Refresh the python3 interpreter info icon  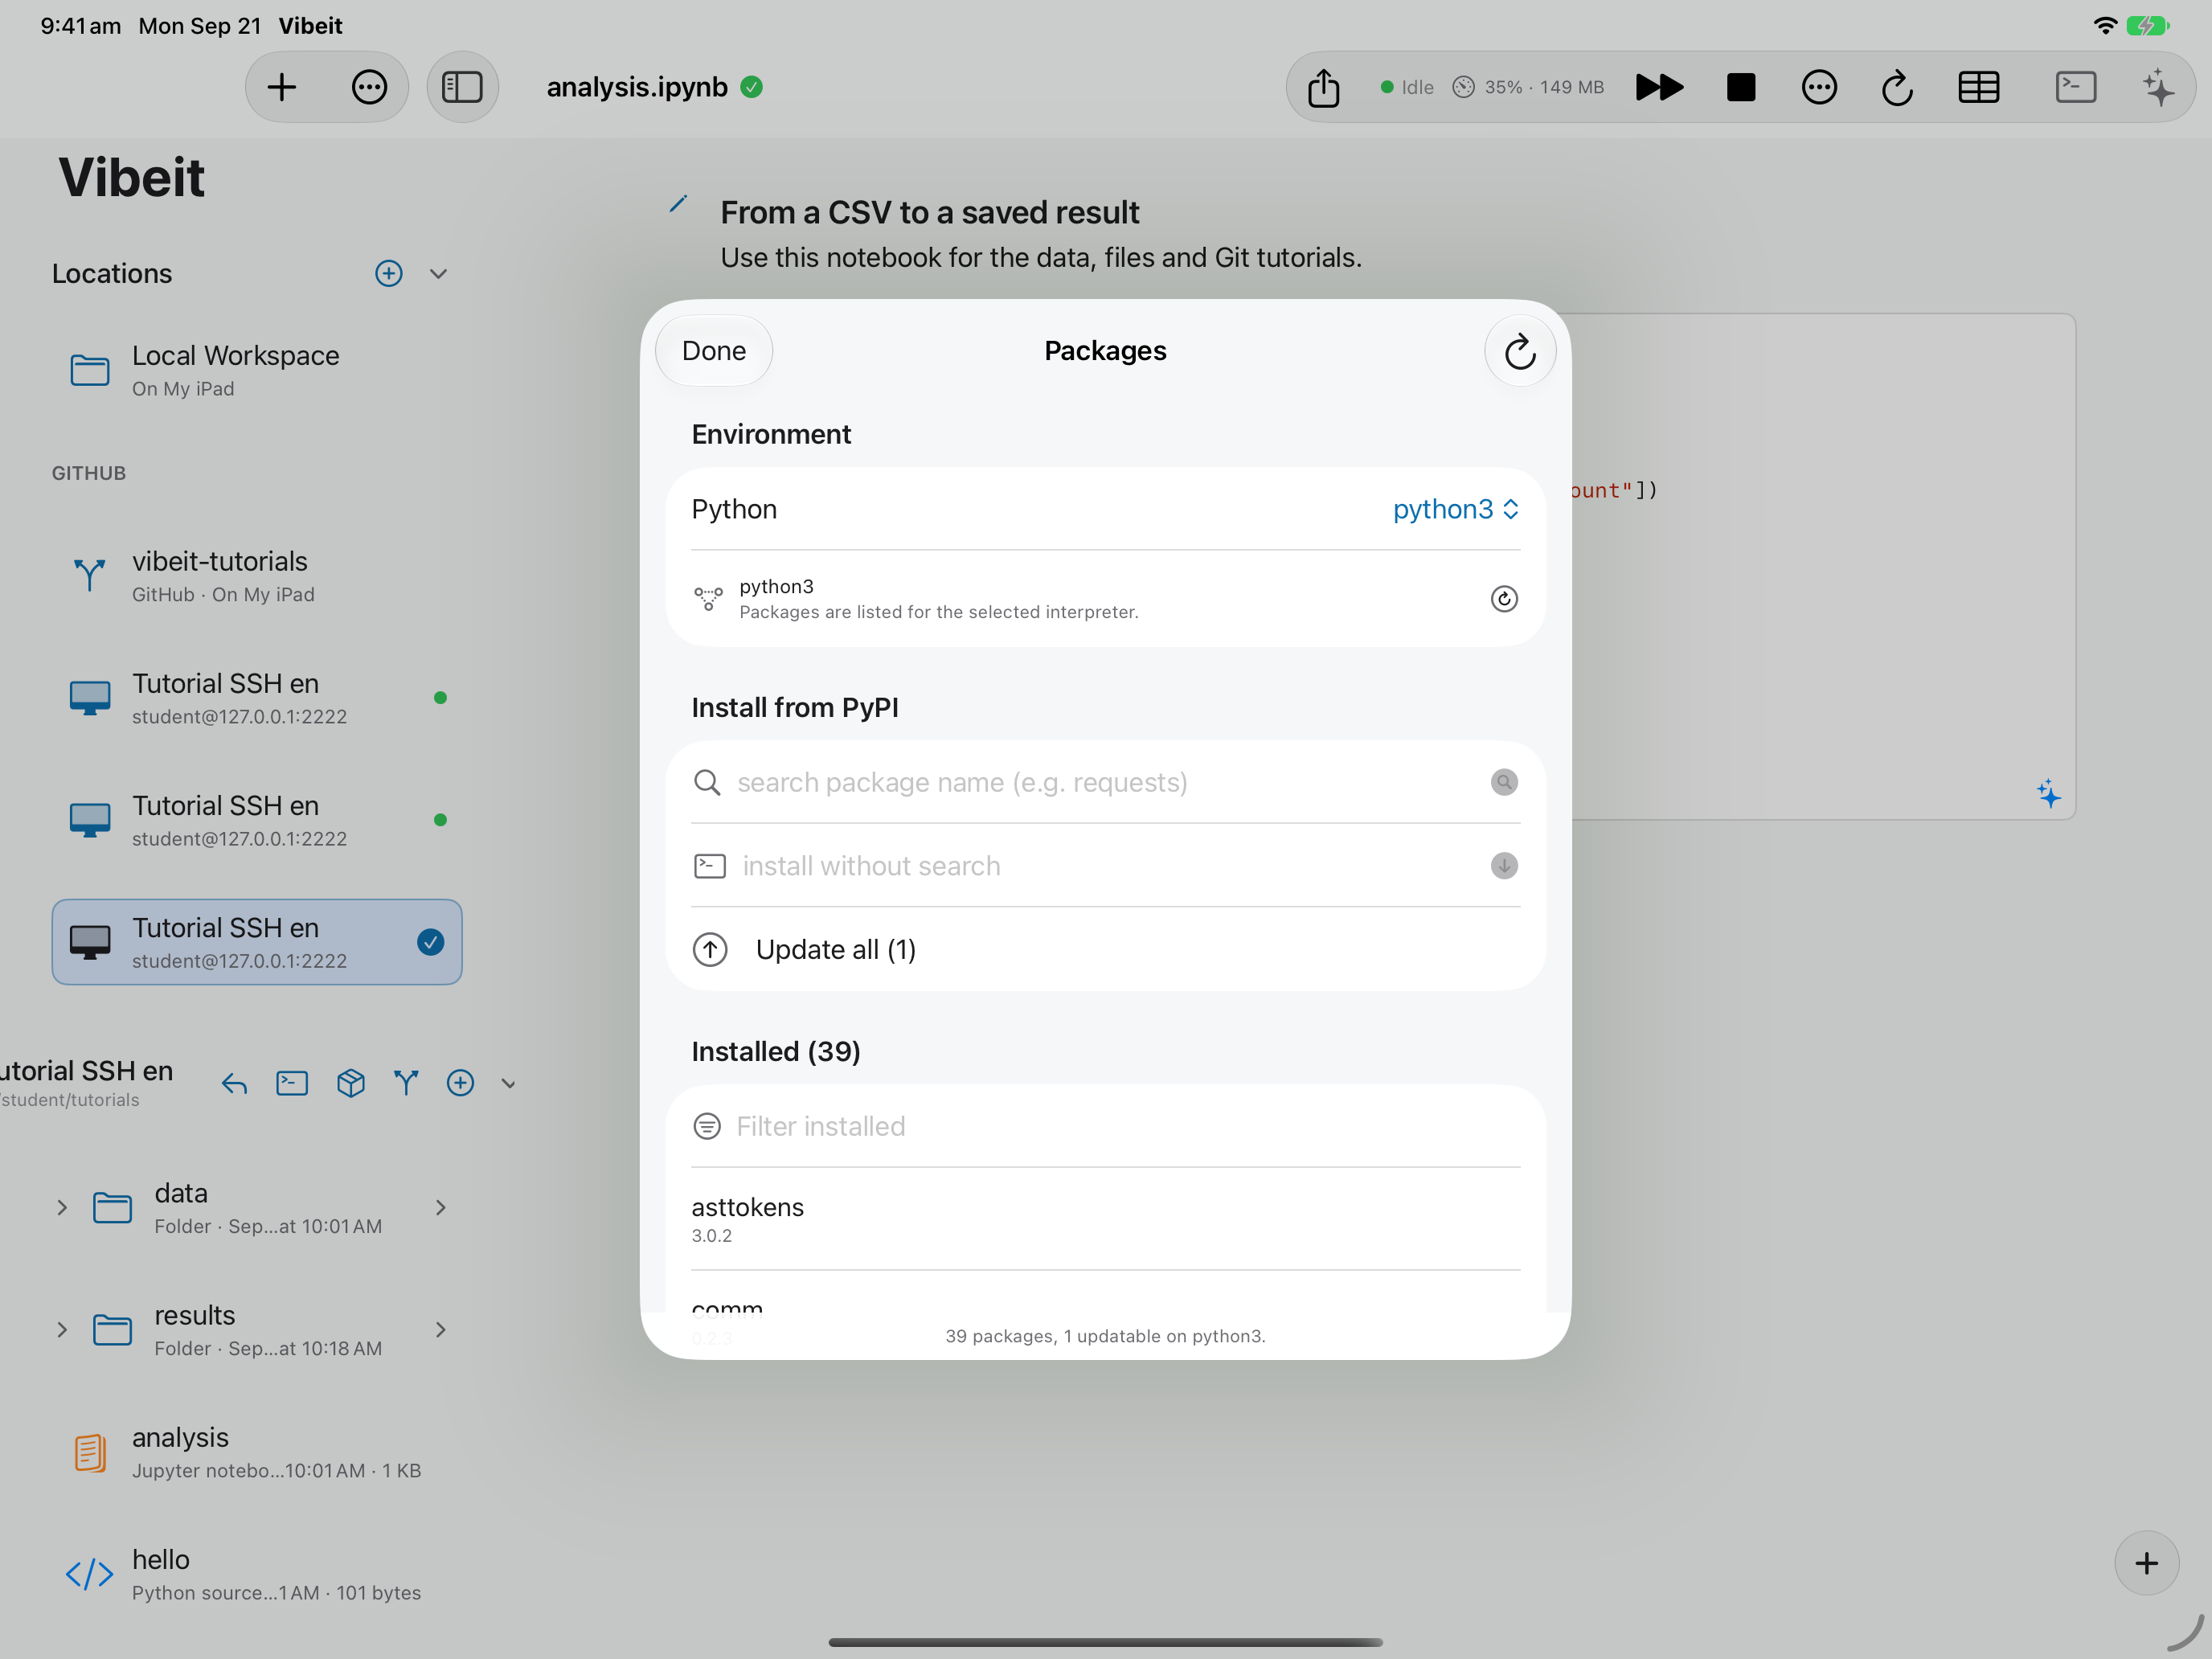(1504, 598)
